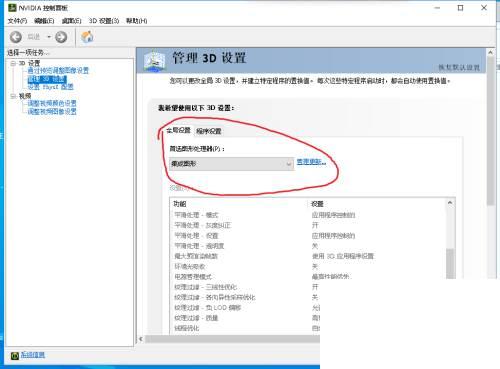Select the 平滑处理 - 模式 row
The image size is (500, 369).
(x=308, y=215)
